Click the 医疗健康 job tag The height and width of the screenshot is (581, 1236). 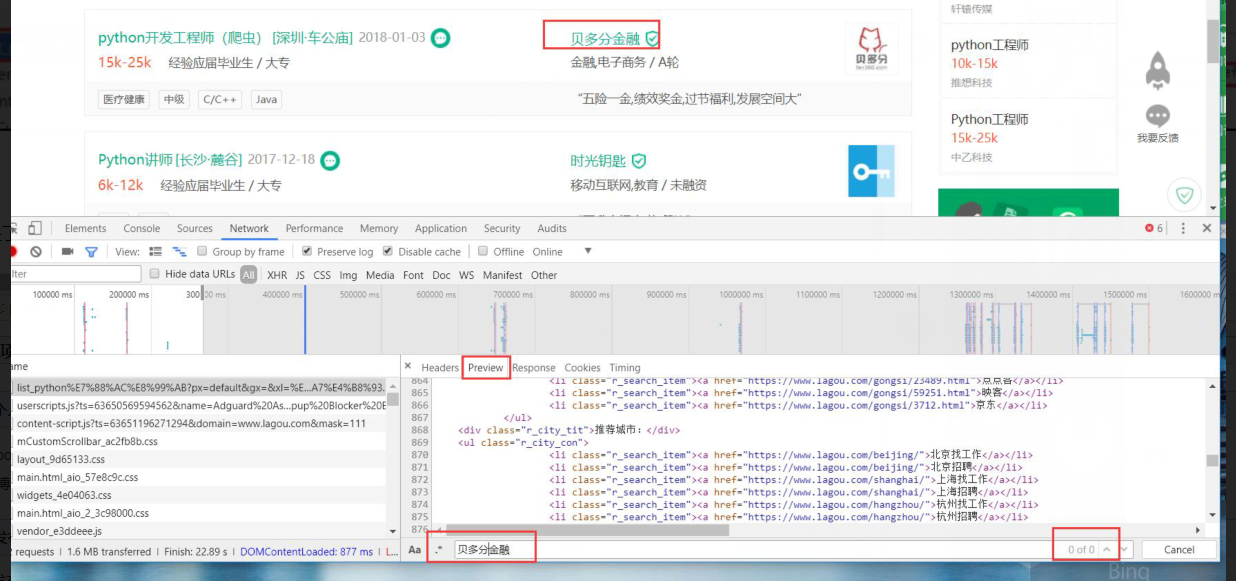pyautogui.click(x=124, y=100)
